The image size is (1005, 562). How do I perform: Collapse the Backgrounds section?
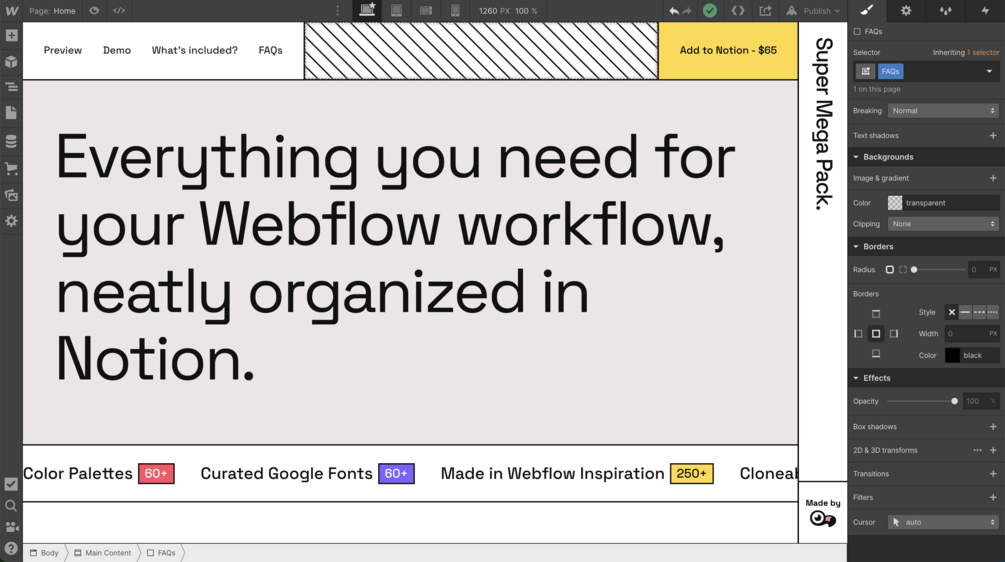(x=888, y=157)
